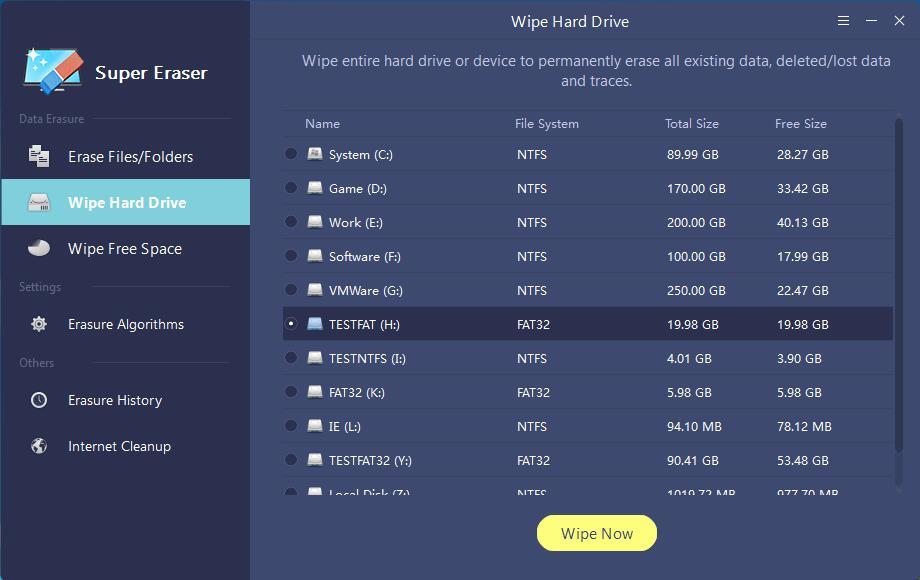The height and width of the screenshot is (580, 920).
Task: Click the Game (D:) drive icon
Action: click(315, 188)
